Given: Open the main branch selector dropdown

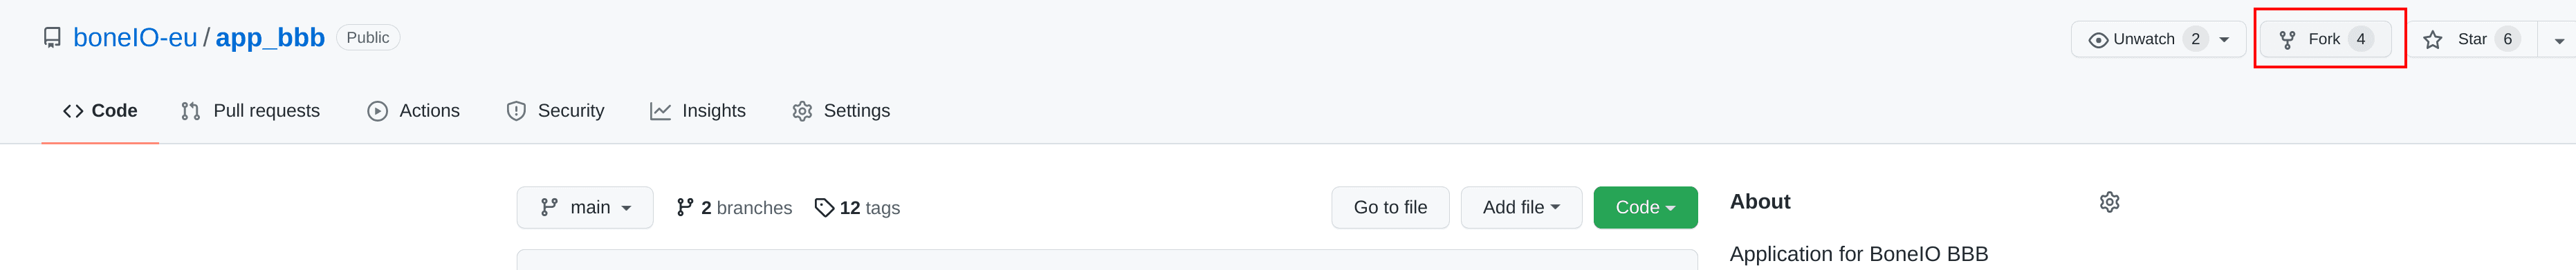Looking at the screenshot, I should point(585,207).
